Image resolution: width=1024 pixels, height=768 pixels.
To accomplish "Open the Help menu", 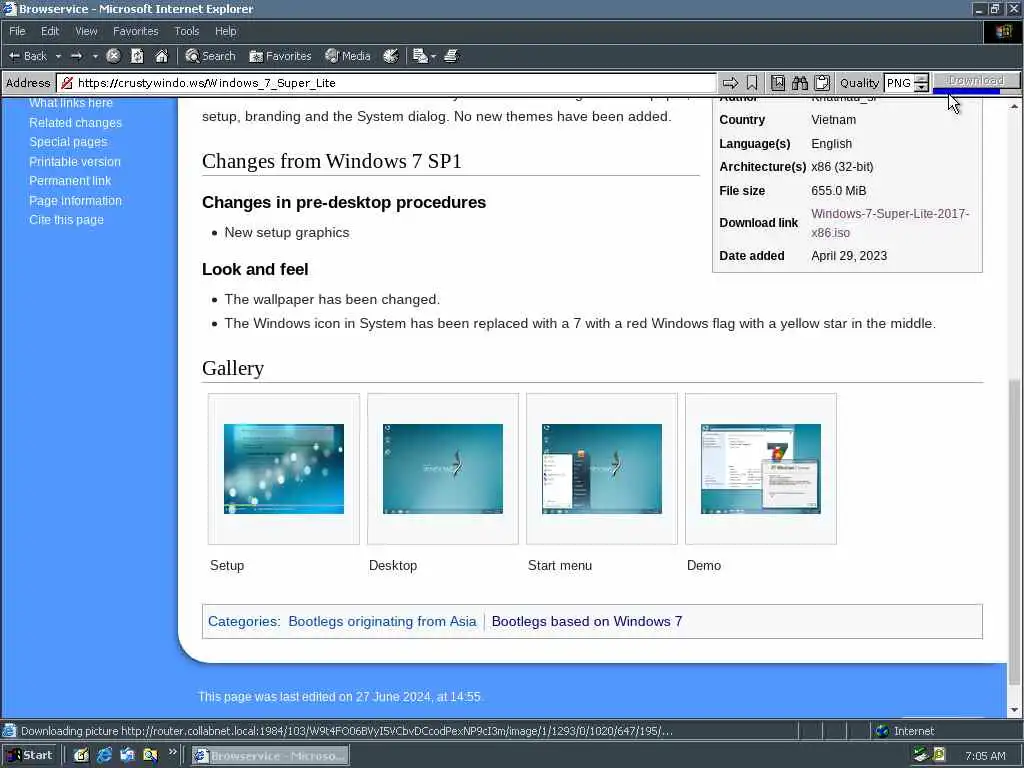I will tap(225, 31).
